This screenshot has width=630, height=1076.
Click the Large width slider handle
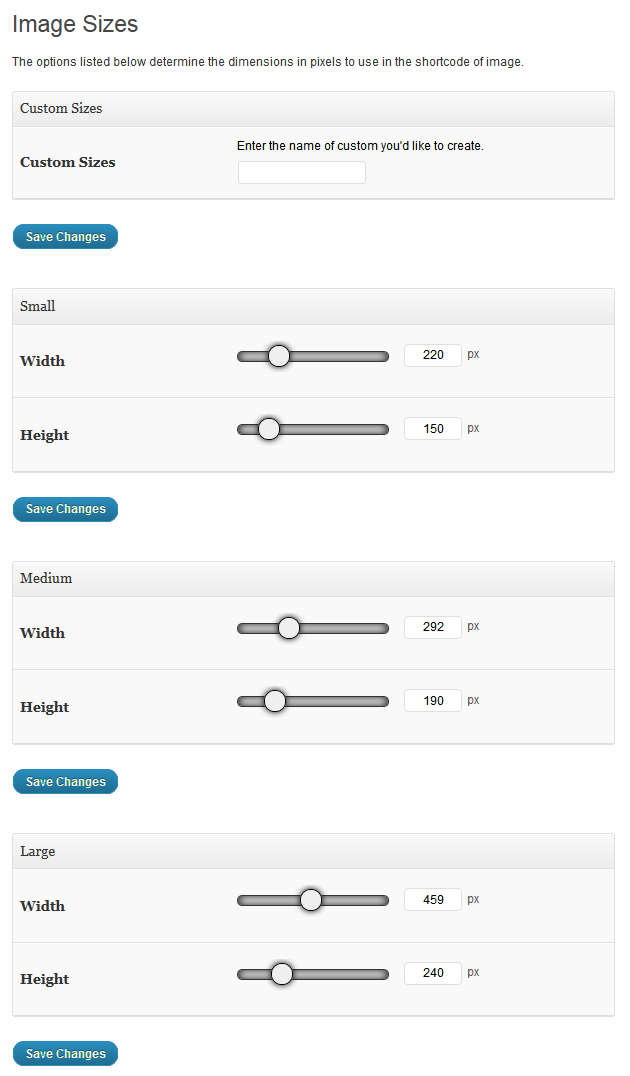(311, 900)
